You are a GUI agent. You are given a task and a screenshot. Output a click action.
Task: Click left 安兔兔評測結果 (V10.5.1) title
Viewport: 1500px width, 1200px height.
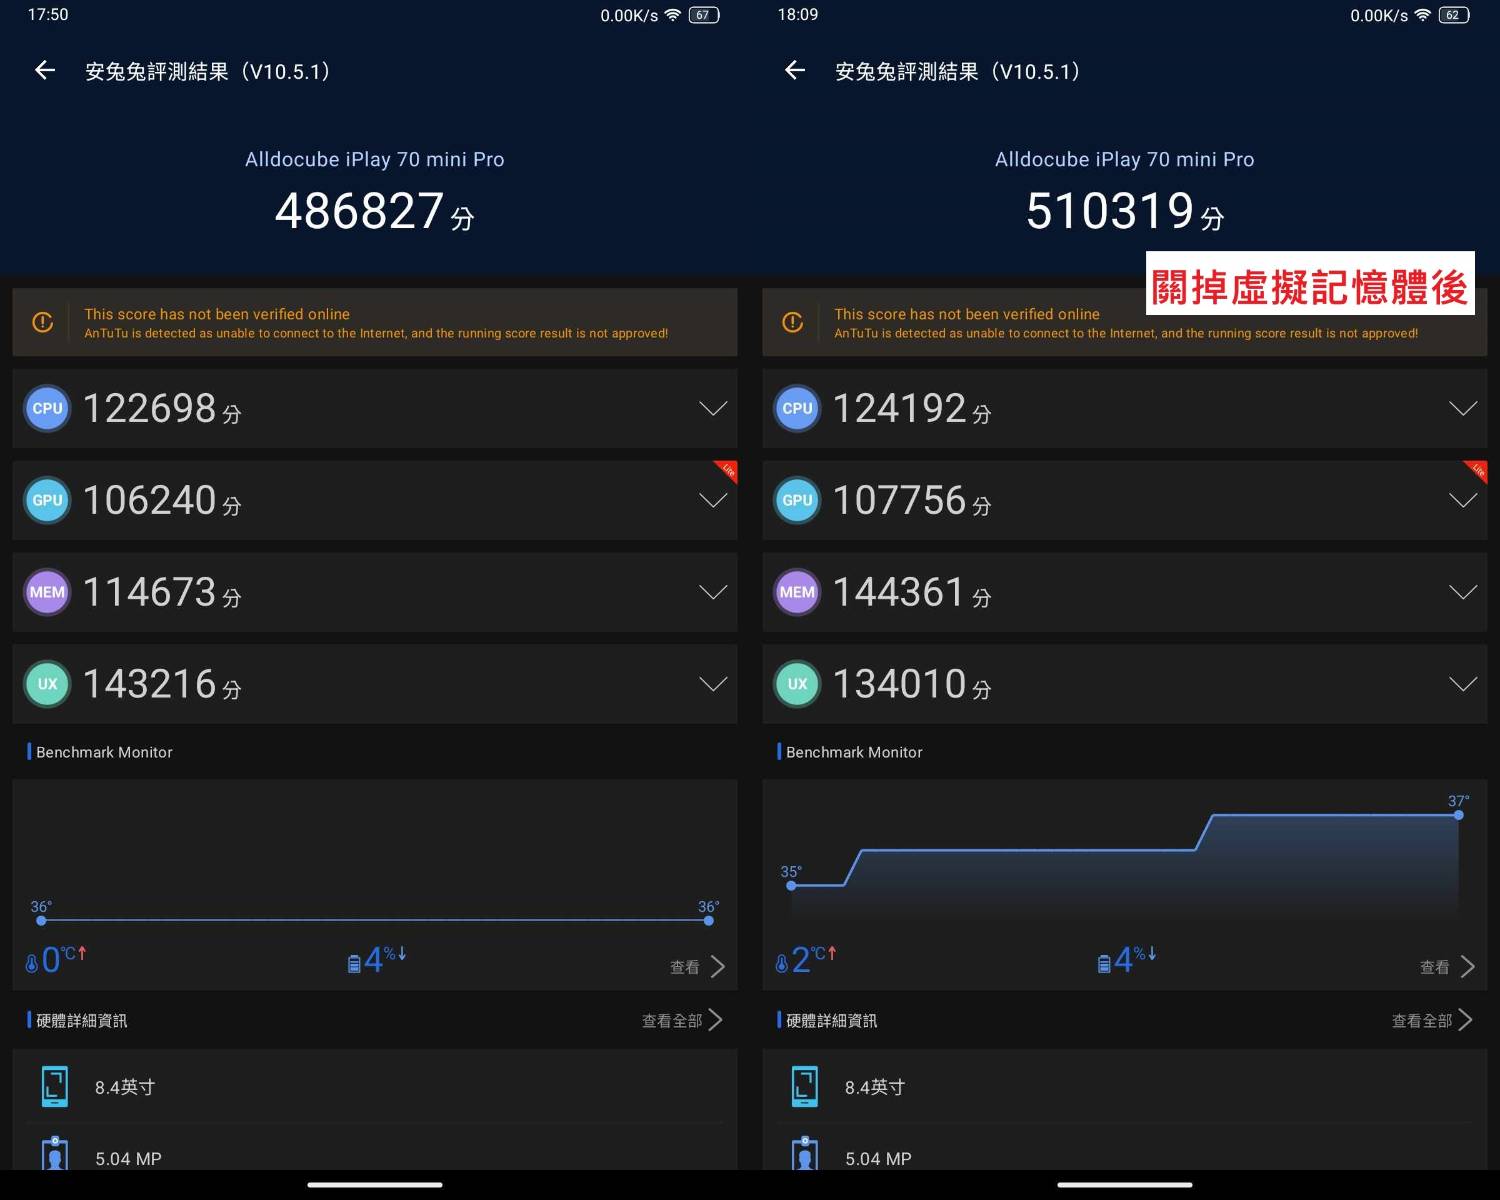(208, 71)
